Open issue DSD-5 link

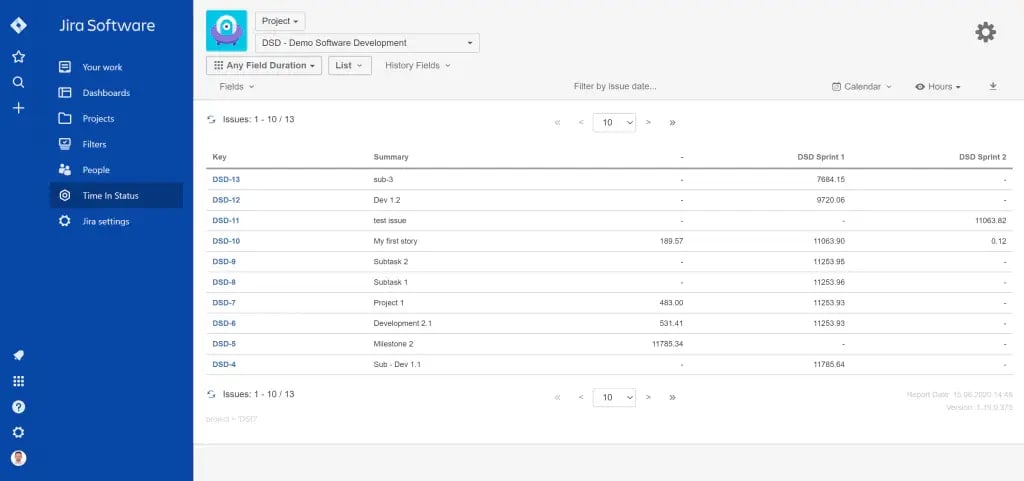click(x=224, y=344)
